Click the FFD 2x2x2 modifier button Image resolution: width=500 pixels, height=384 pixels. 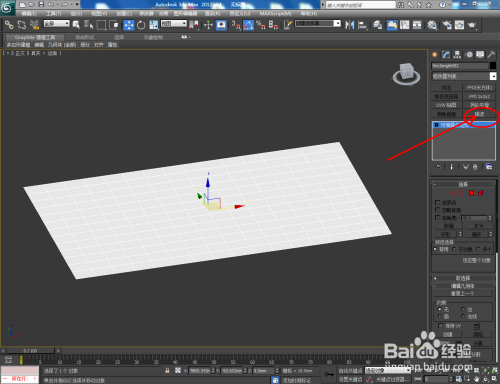[479, 96]
